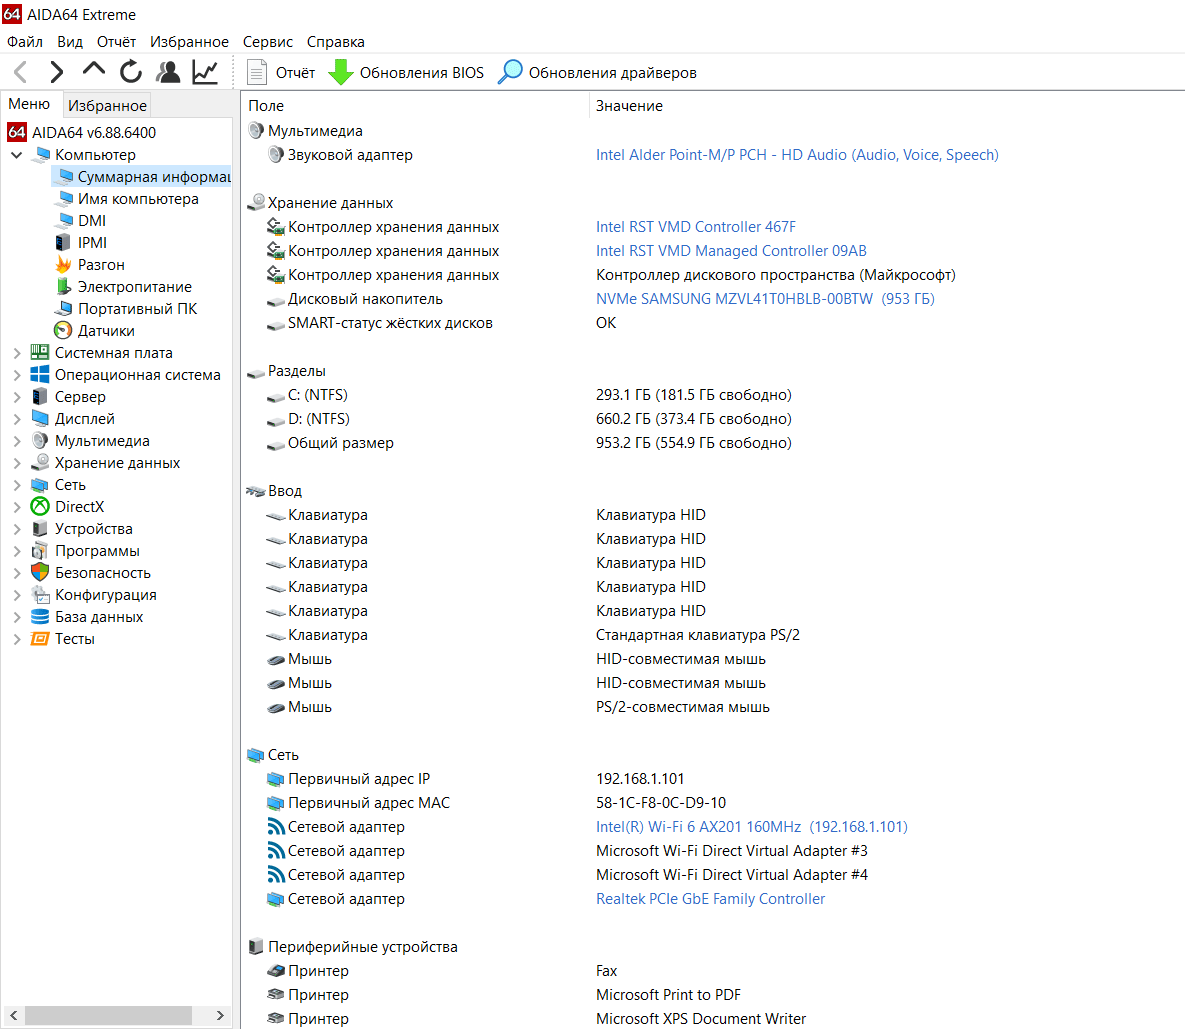The image size is (1185, 1029).
Task: Switch to the Избранное tab in sidebar
Action: (107, 105)
